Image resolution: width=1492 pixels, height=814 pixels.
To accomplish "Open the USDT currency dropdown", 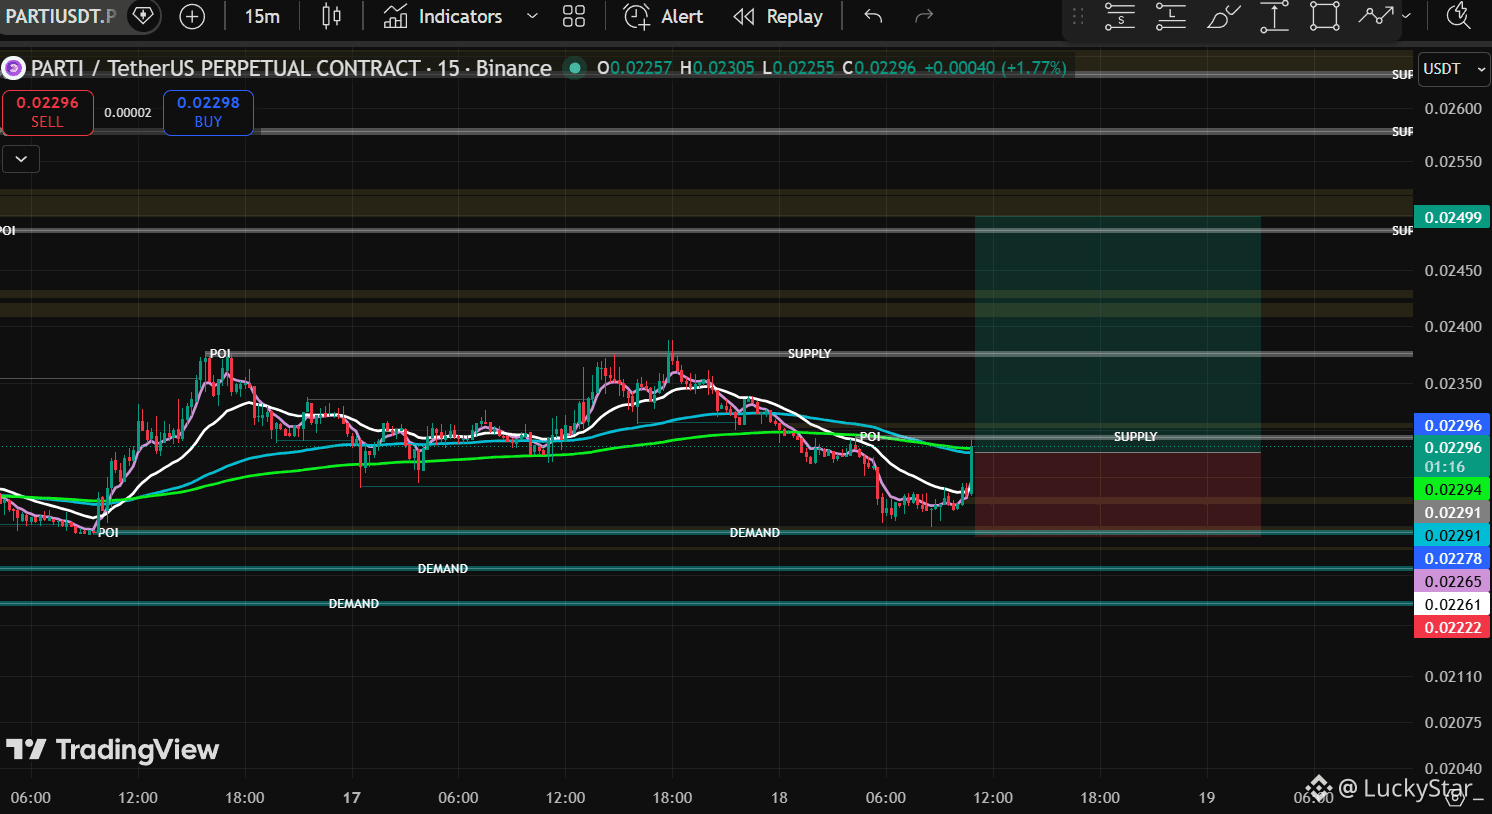I will point(1454,69).
